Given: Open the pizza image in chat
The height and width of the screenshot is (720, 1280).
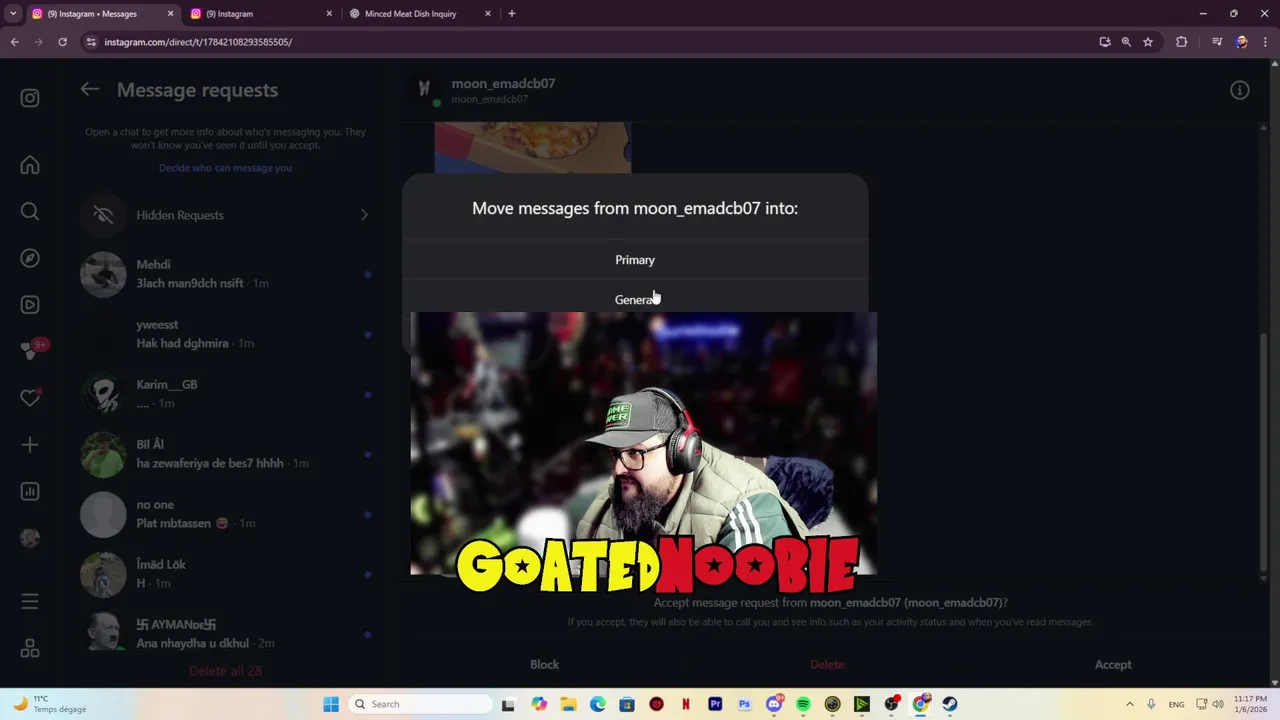Looking at the screenshot, I should (x=532, y=147).
